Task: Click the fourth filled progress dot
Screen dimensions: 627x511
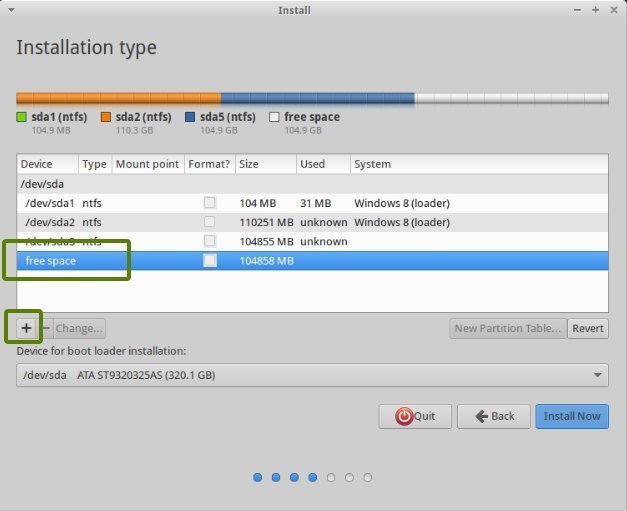Action: 313,477
